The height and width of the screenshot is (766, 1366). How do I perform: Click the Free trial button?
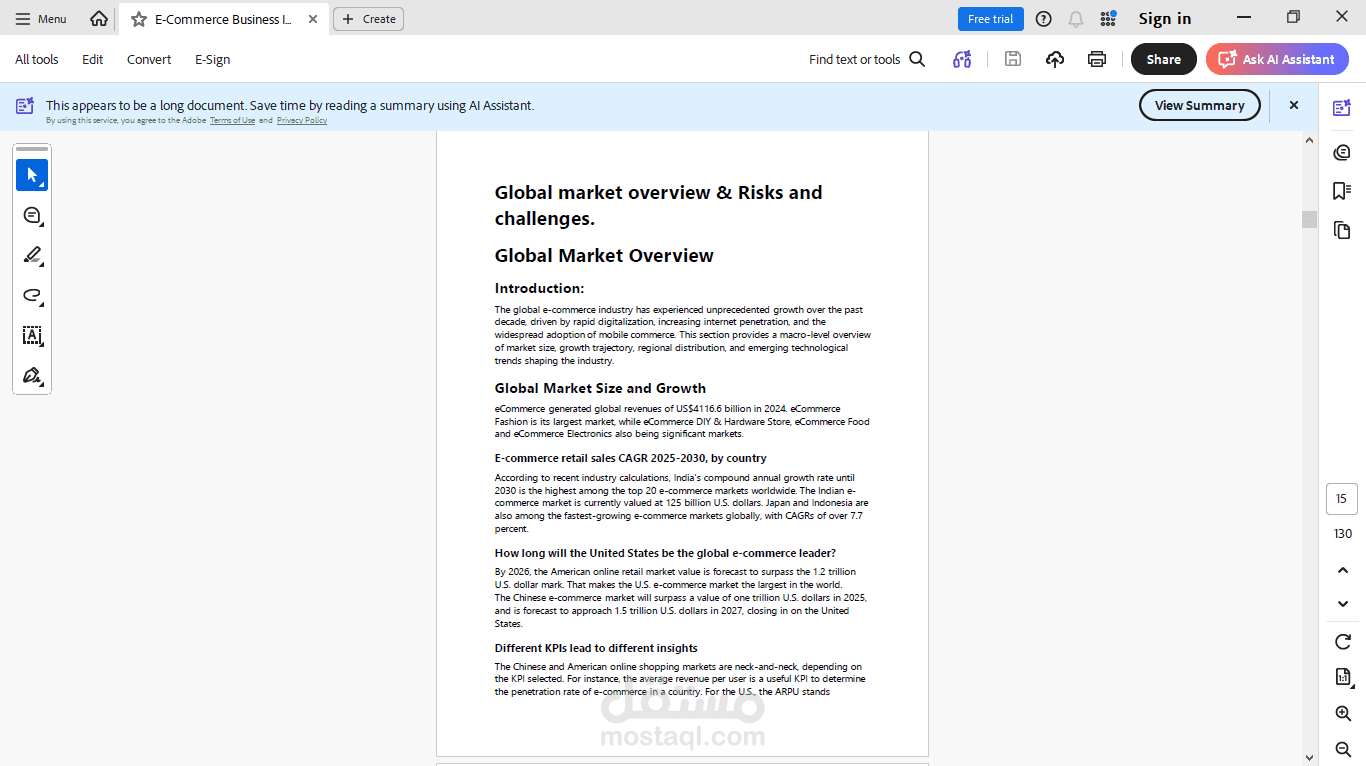[990, 19]
